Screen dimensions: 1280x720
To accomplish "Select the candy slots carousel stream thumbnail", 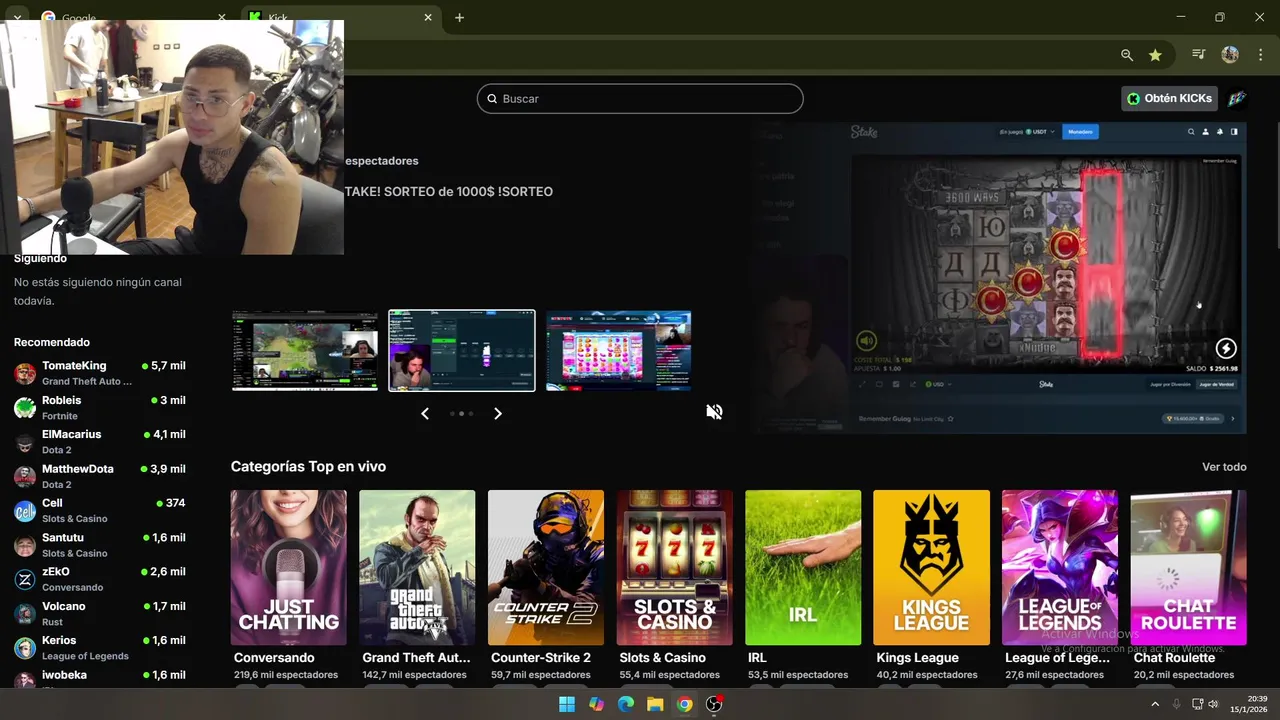I will tap(619, 350).
